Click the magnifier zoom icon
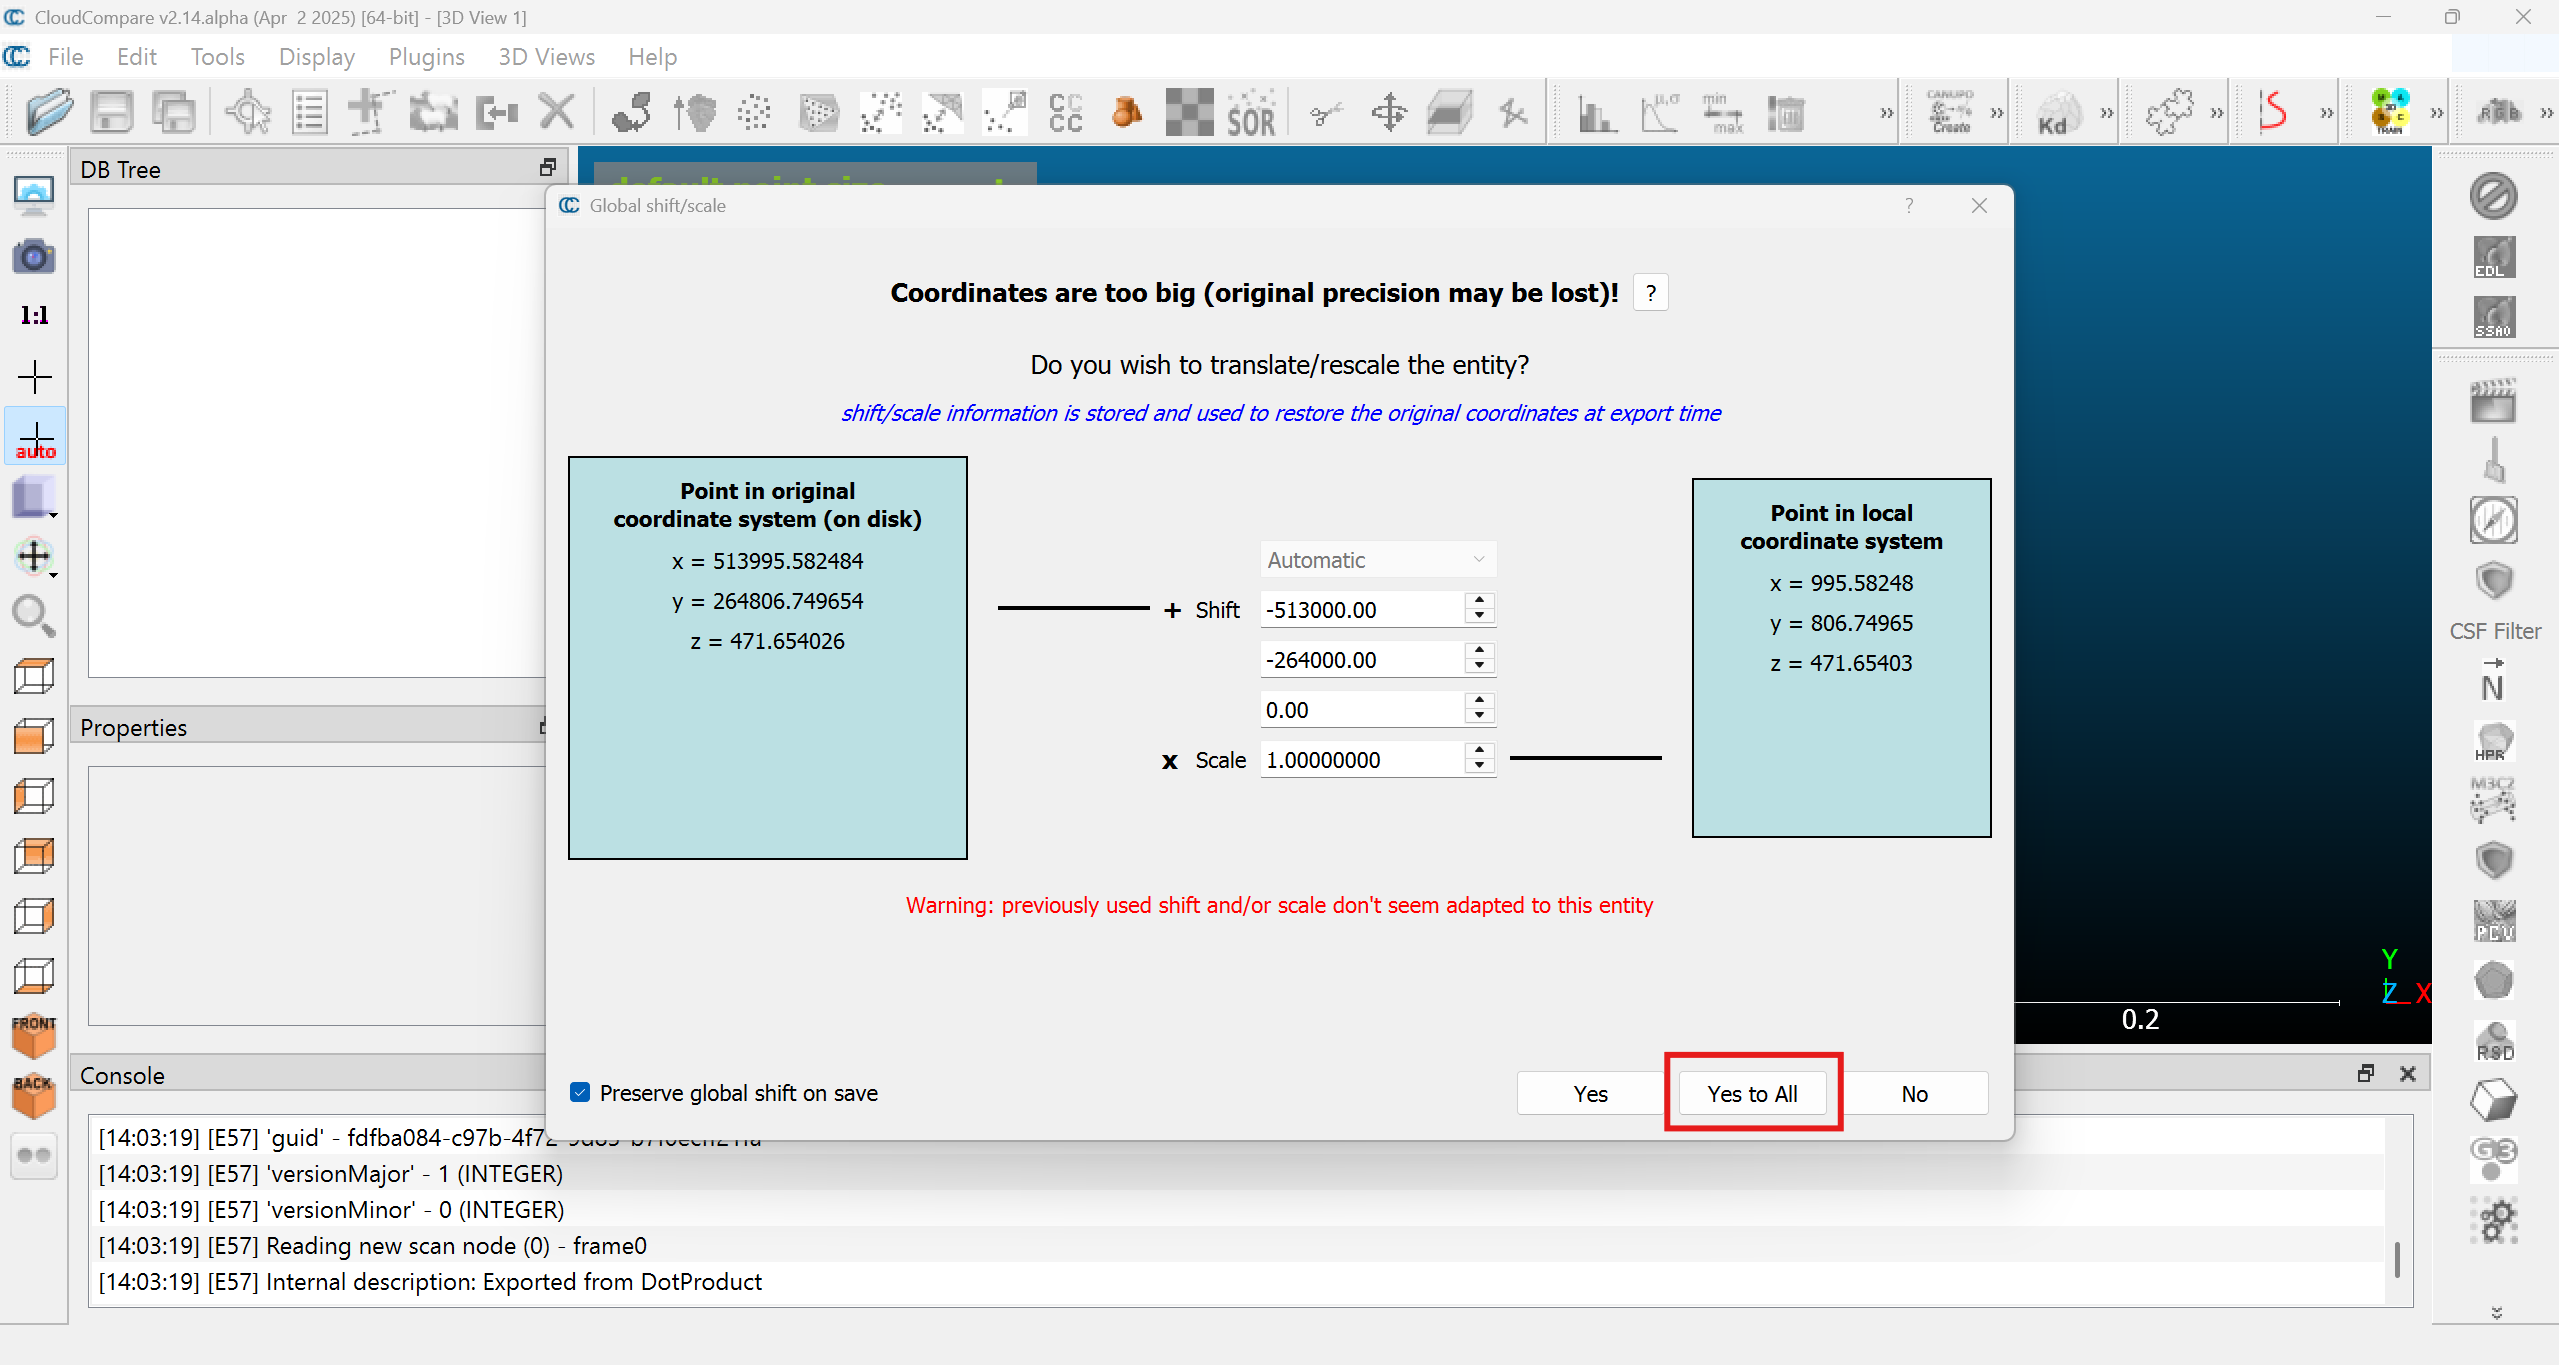 [33, 616]
